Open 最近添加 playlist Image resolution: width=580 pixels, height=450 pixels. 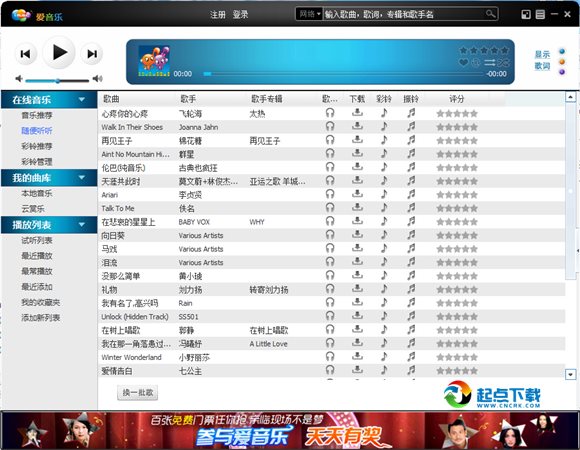(x=37, y=287)
